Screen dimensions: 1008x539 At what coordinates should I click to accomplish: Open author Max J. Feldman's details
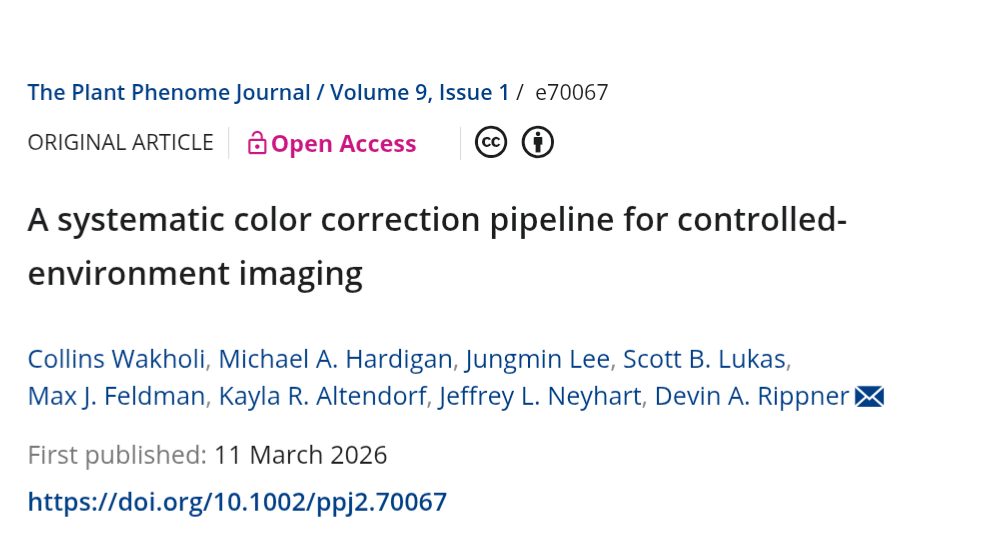(x=116, y=396)
